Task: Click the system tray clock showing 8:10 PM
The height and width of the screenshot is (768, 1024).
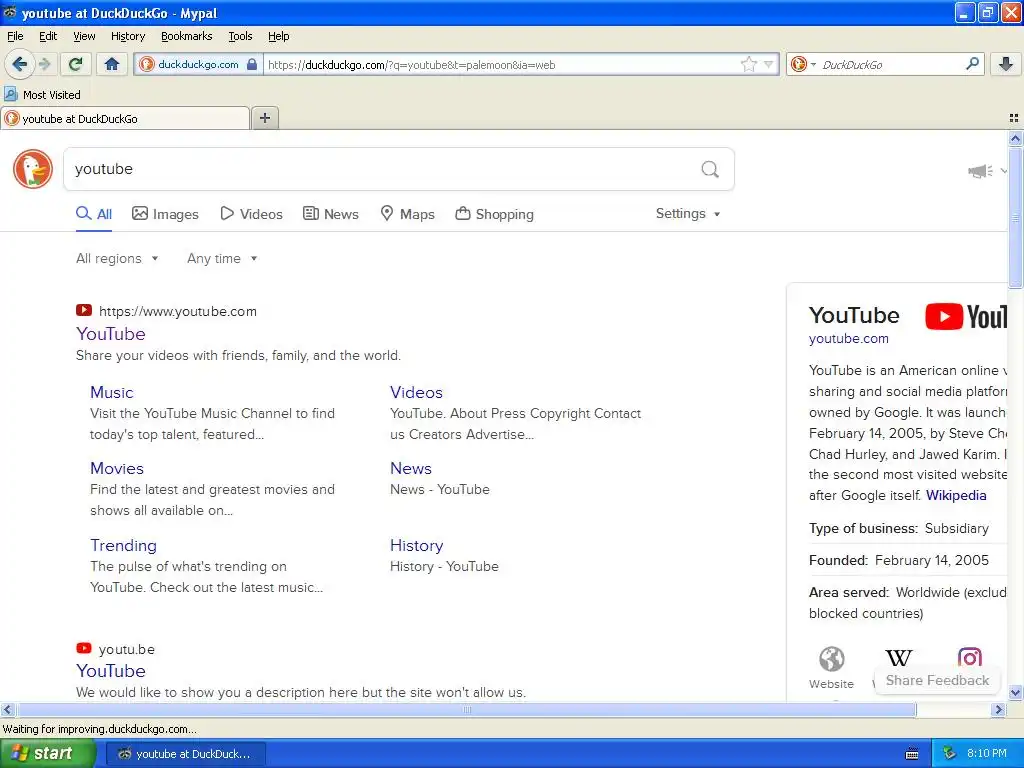Action: (x=987, y=754)
